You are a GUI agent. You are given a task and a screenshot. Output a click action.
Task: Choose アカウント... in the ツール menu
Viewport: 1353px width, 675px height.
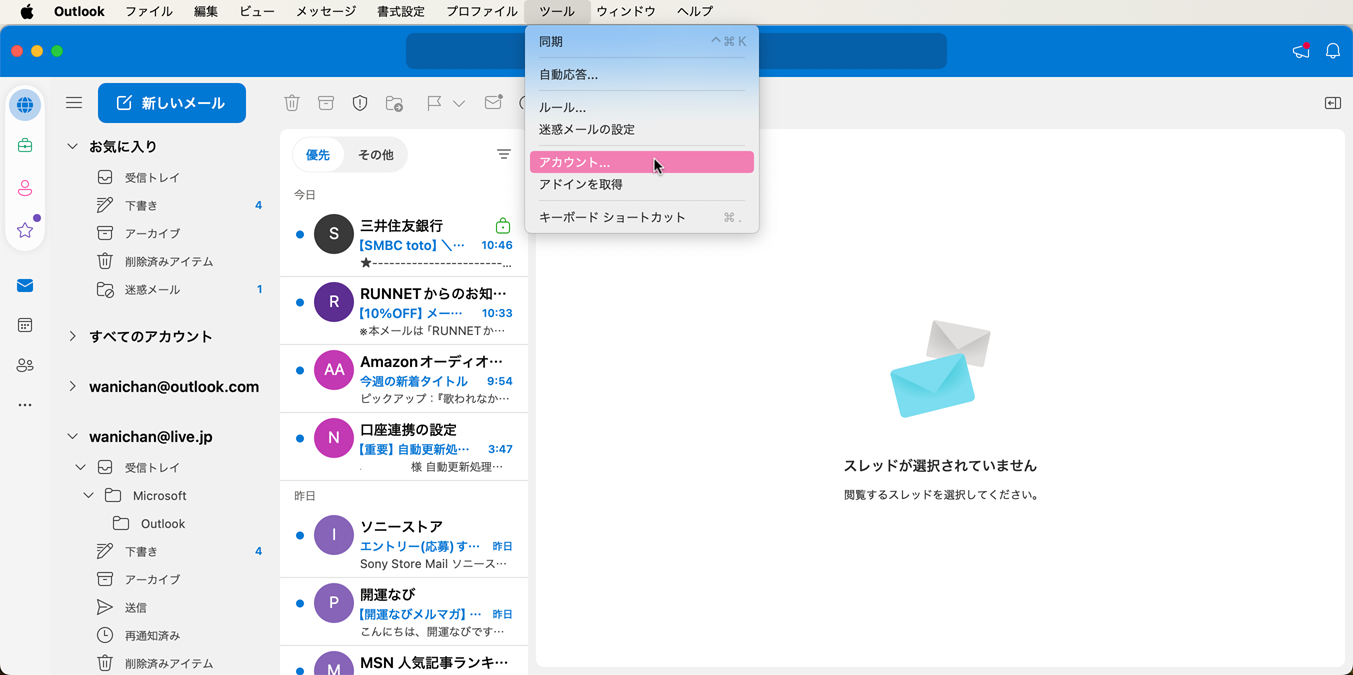pyautogui.click(x=641, y=162)
